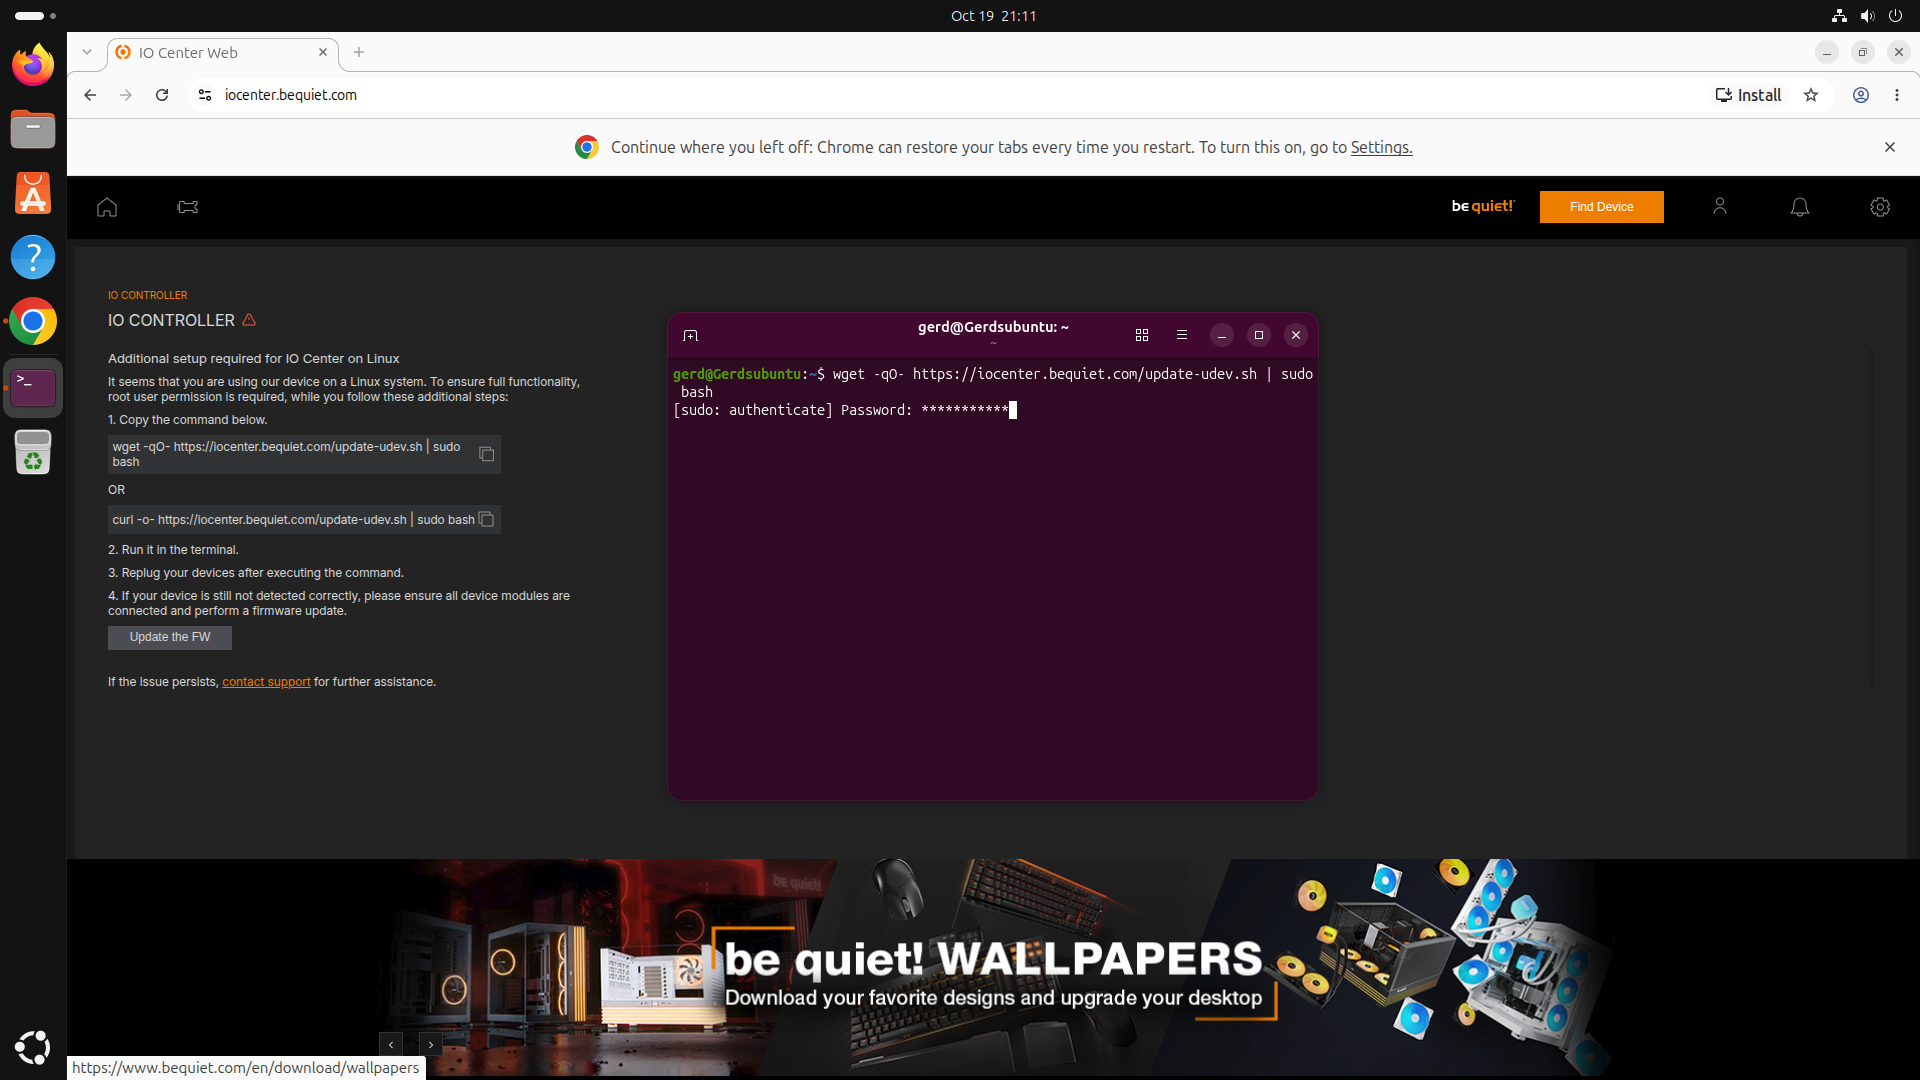Screen dimensions: 1920x1080
Task: Reload the iocenter page
Action: click(162, 95)
